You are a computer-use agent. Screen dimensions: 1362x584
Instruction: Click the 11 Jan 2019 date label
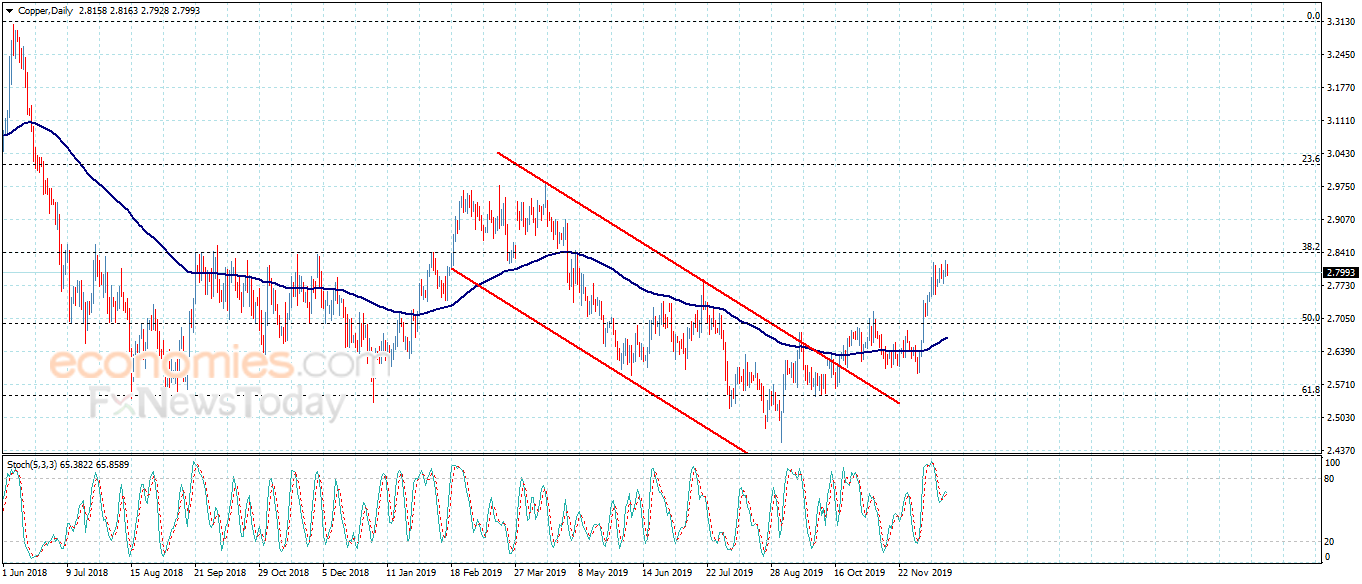coord(410,573)
